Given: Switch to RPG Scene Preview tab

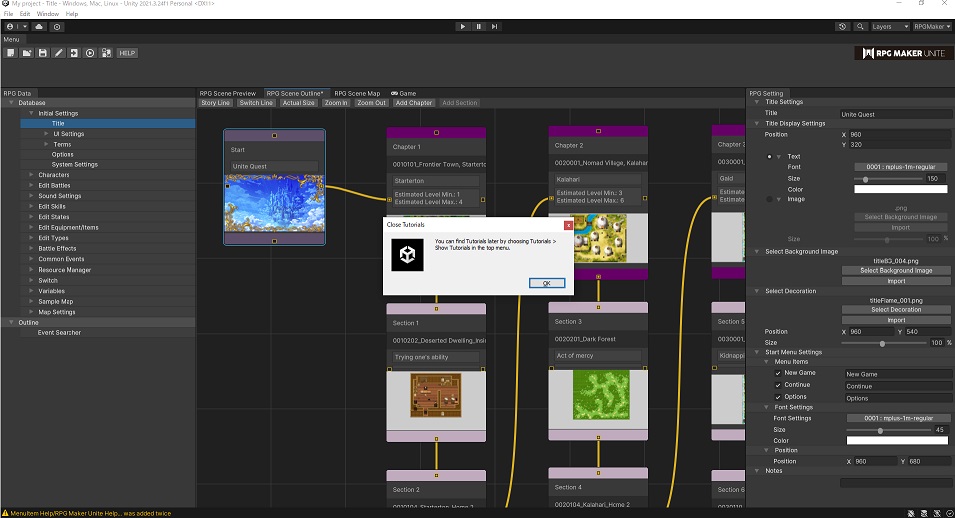Looking at the screenshot, I should point(228,93).
